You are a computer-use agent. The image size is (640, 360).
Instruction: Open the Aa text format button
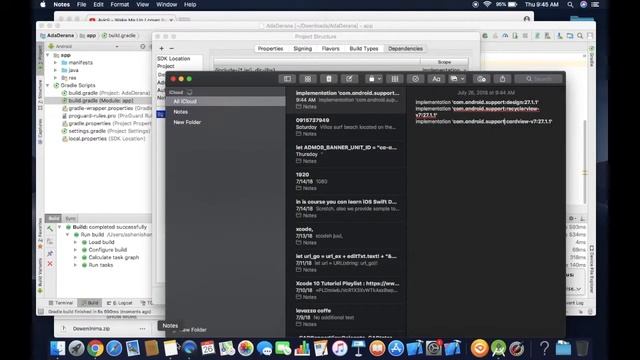[436, 79]
